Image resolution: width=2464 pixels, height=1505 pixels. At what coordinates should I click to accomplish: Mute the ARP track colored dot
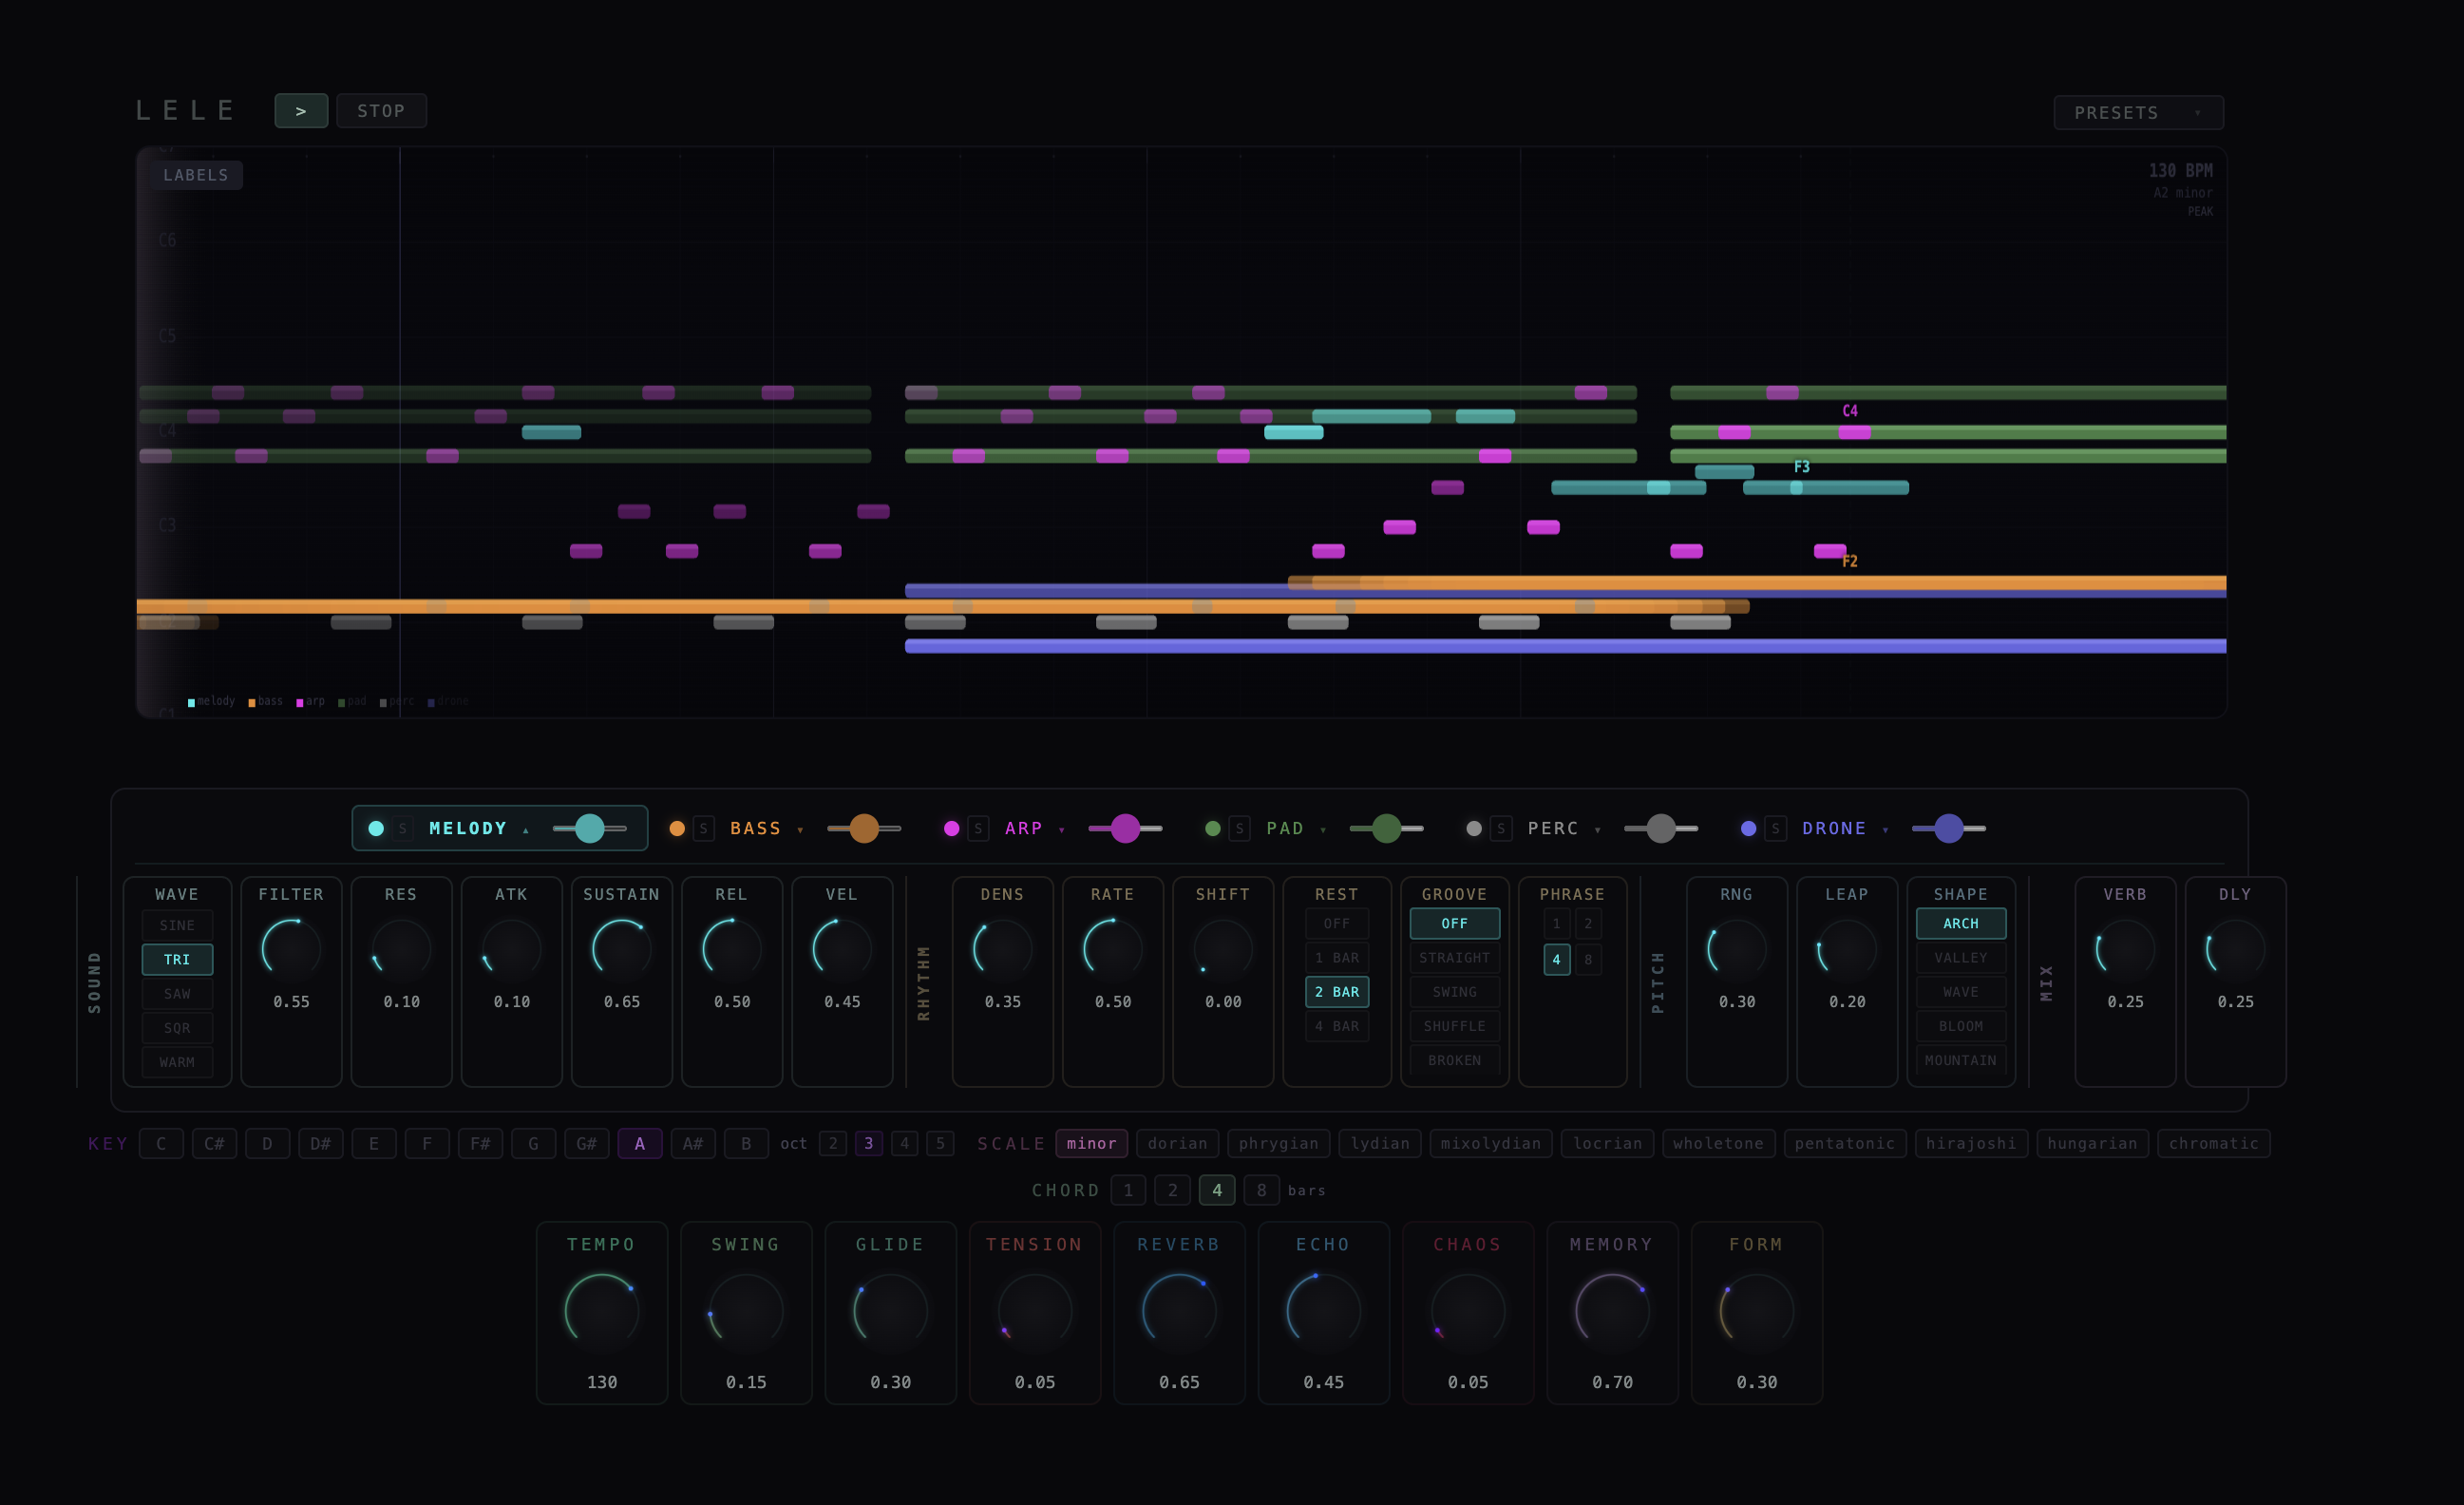[951, 828]
